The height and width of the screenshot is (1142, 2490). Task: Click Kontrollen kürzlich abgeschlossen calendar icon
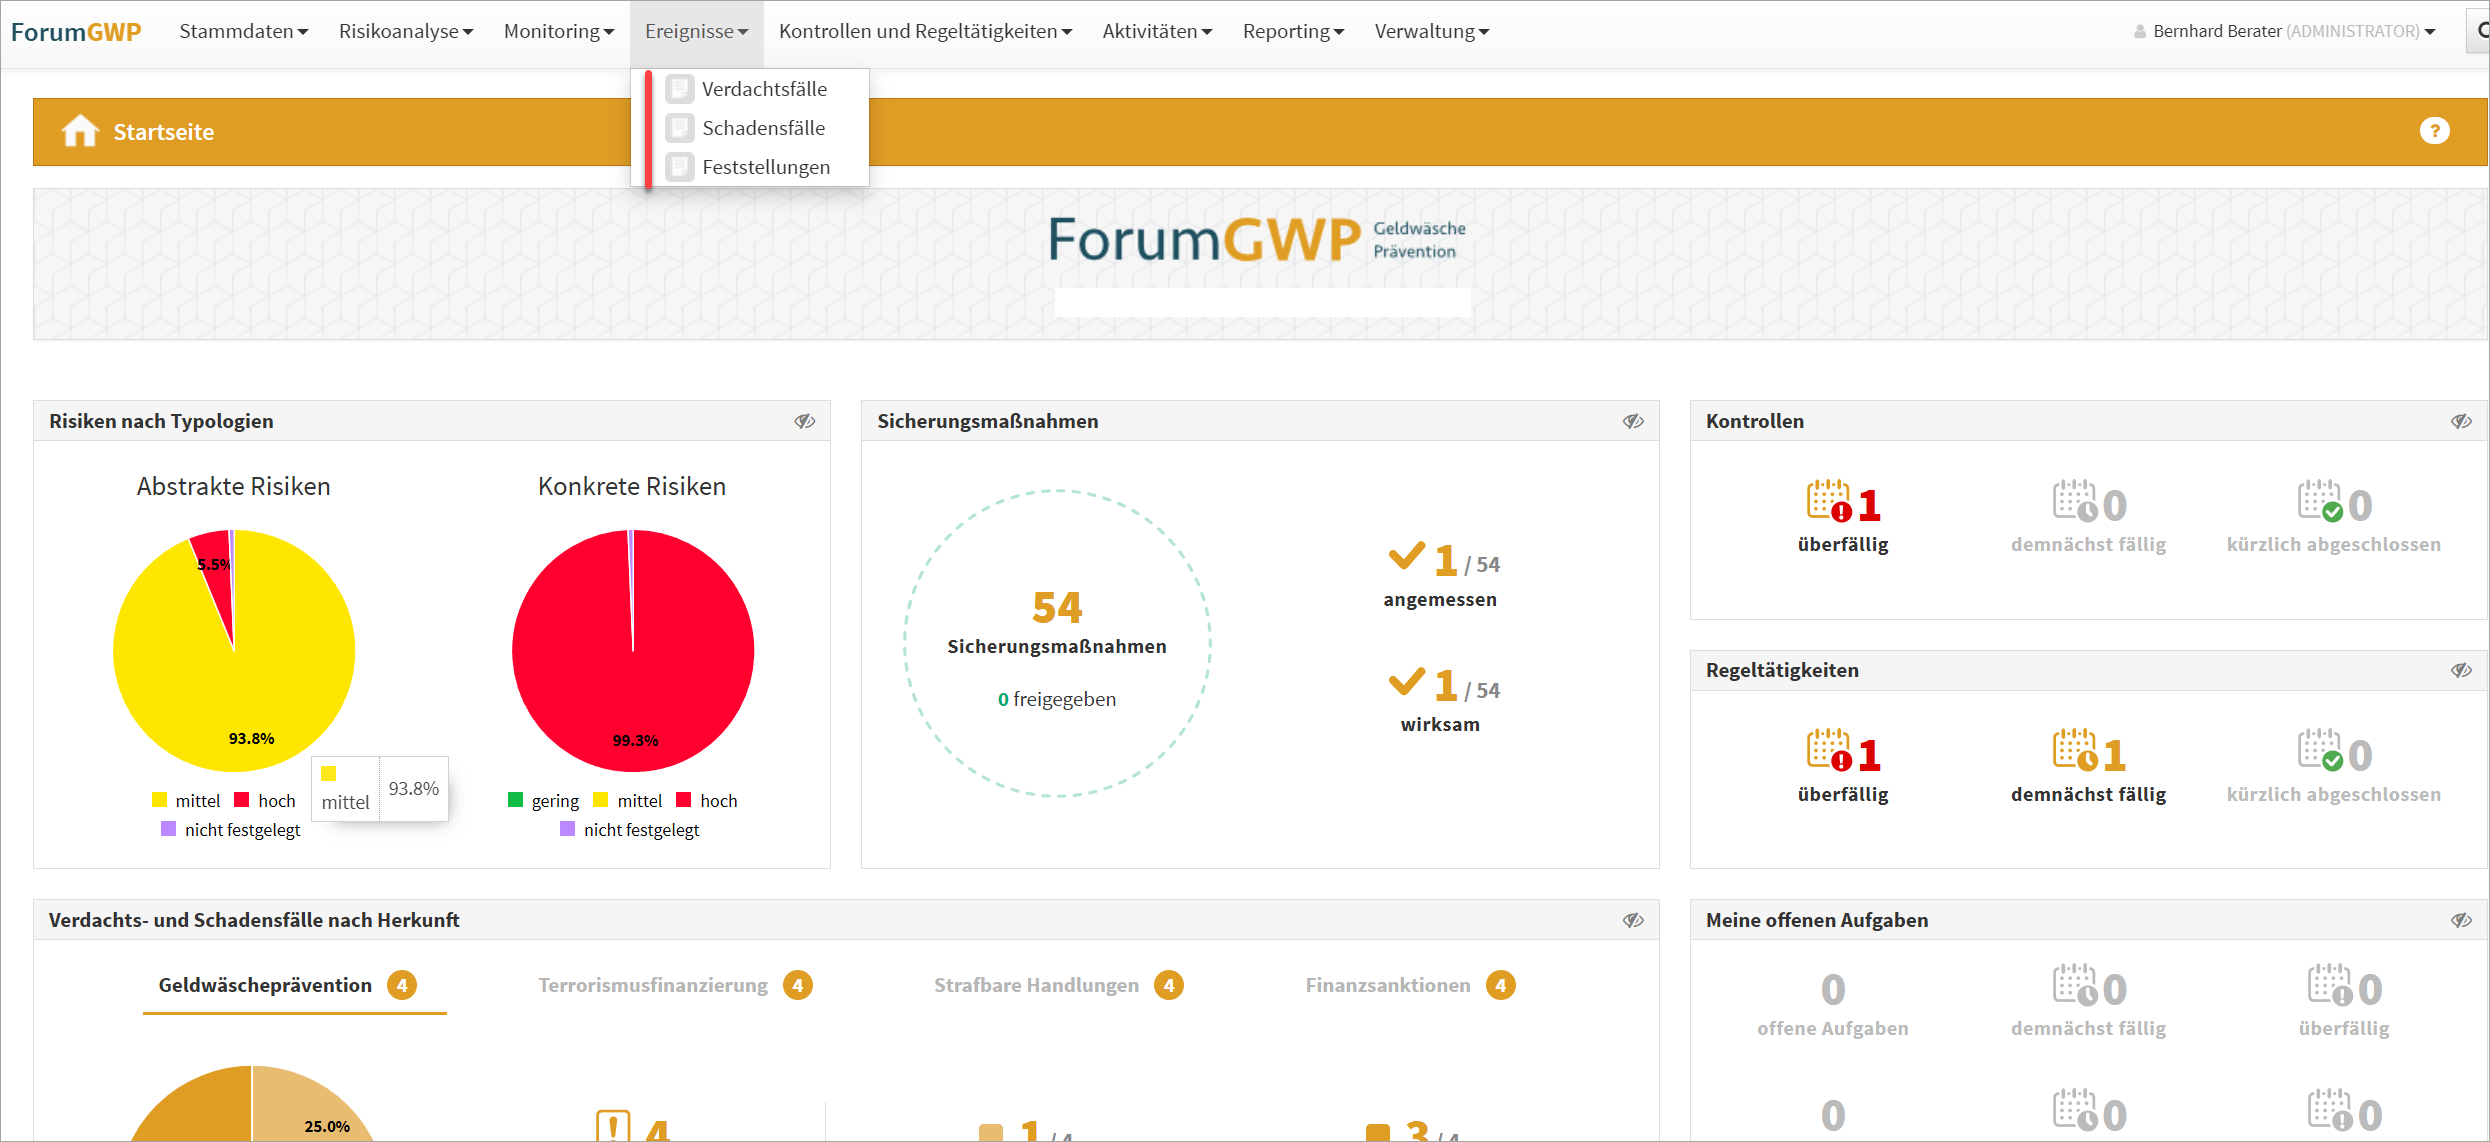click(x=2319, y=502)
